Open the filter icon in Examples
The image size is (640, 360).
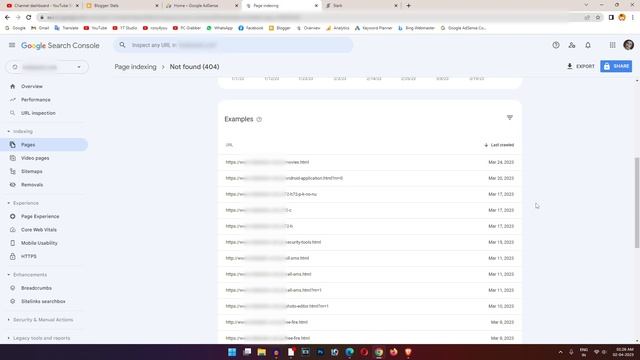(509, 118)
